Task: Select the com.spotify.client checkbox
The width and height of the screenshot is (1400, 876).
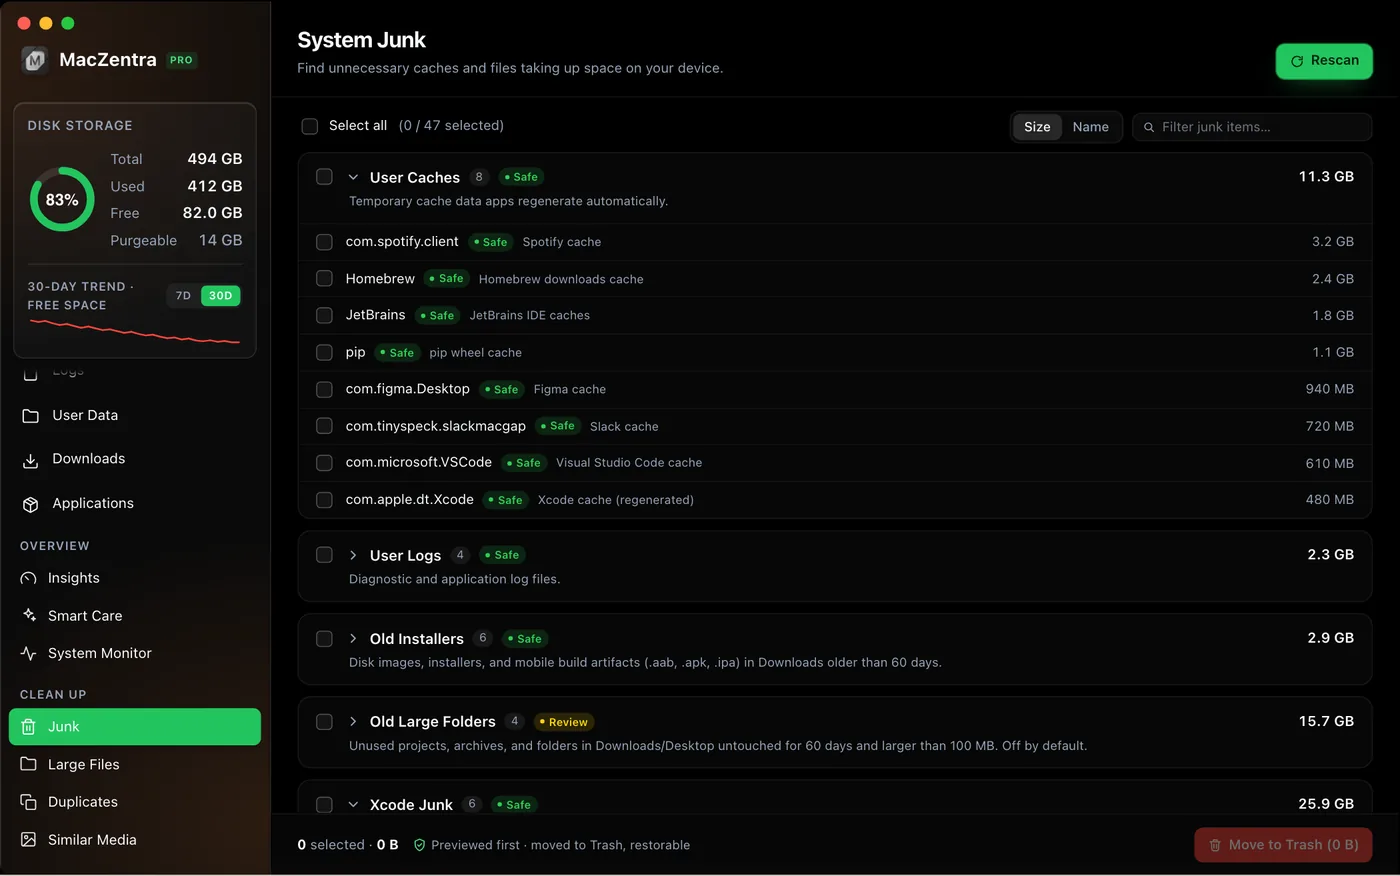Action: coord(324,242)
